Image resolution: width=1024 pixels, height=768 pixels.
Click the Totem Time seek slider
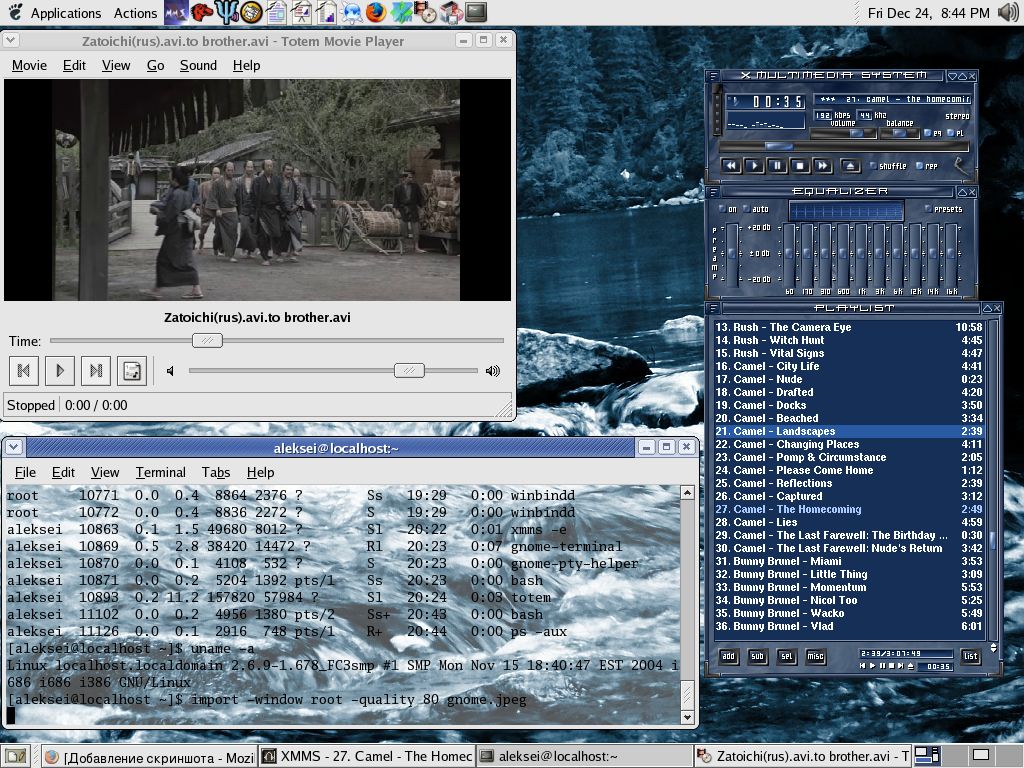point(207,341)
